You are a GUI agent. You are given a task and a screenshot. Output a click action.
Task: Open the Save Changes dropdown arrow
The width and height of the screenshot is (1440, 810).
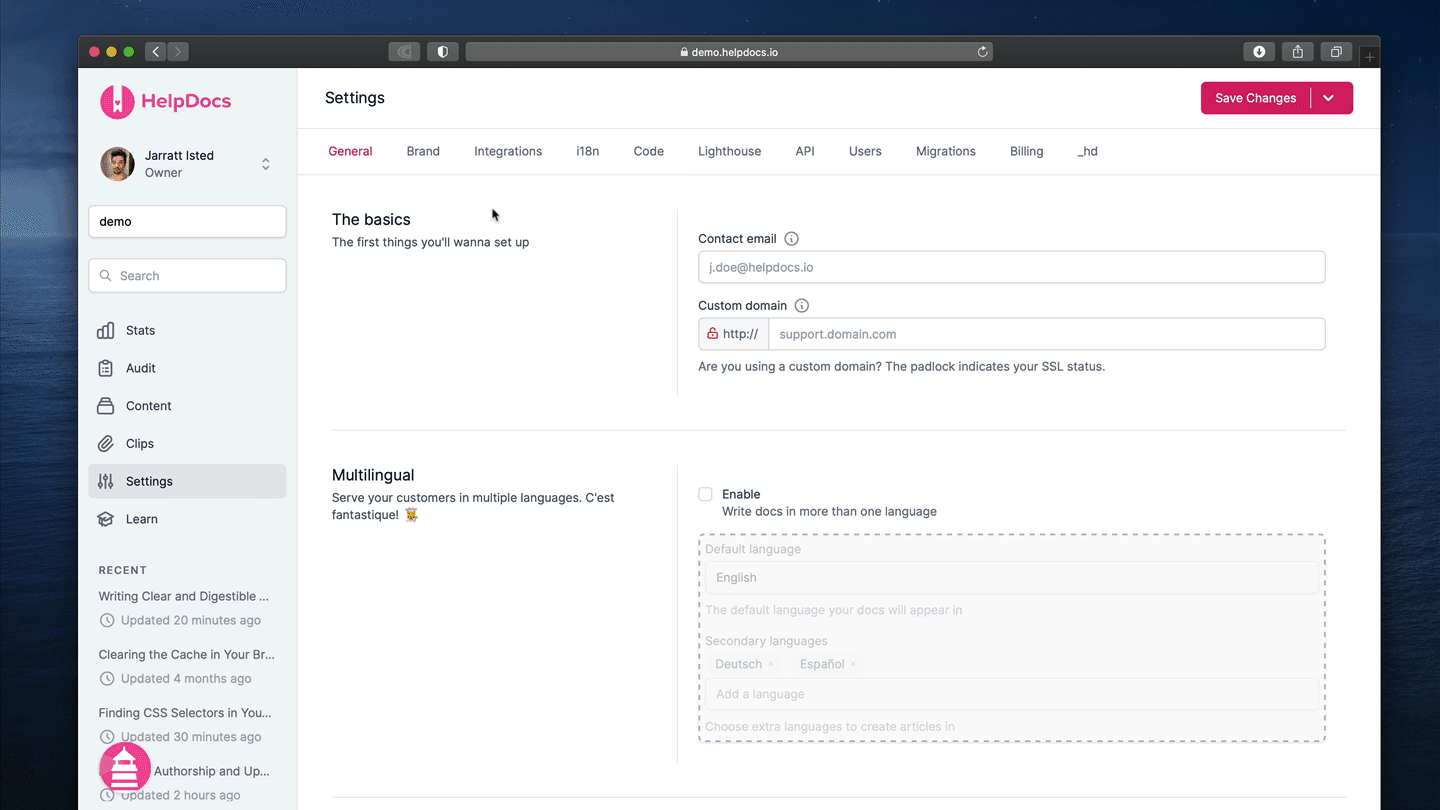[1329, 98]
